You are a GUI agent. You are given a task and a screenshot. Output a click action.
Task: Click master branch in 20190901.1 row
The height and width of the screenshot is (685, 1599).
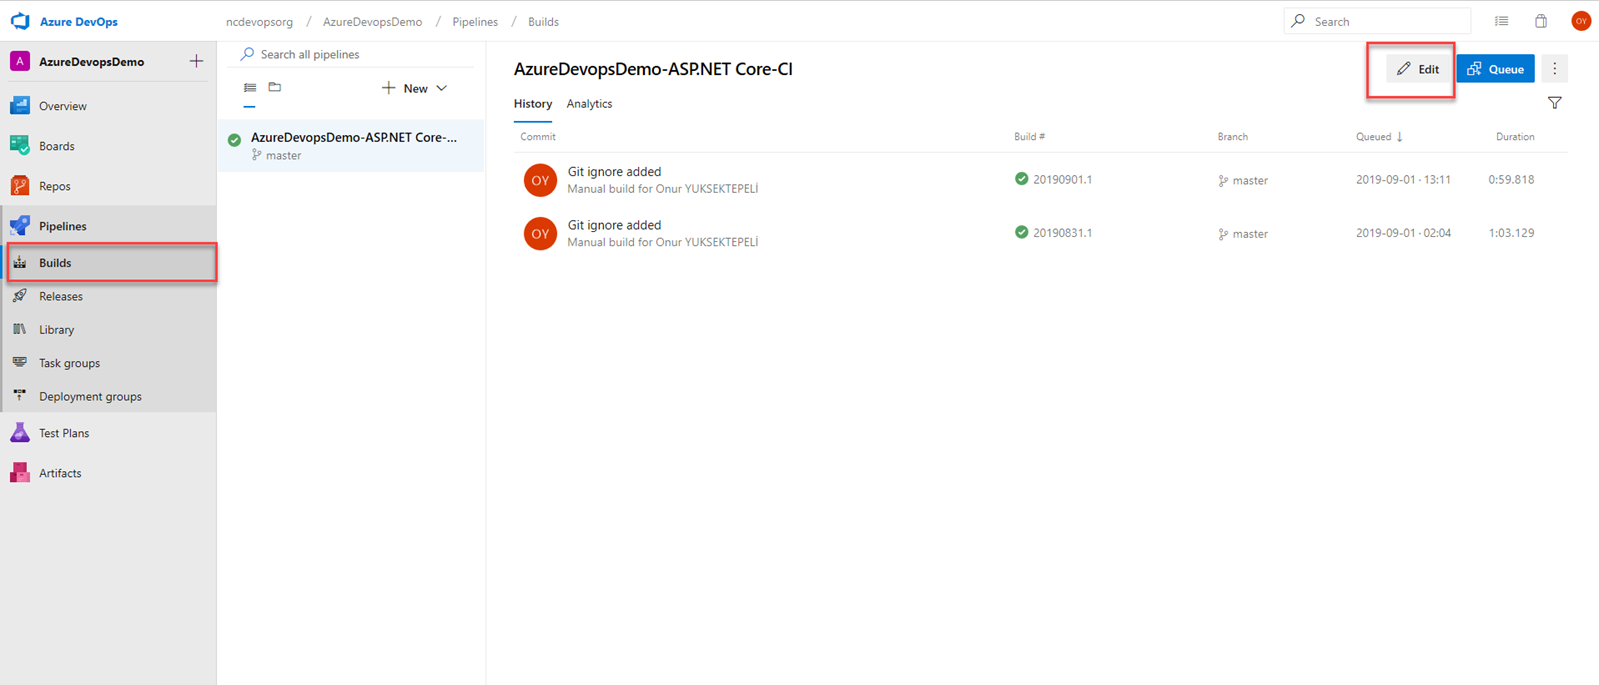(1243, 181)
